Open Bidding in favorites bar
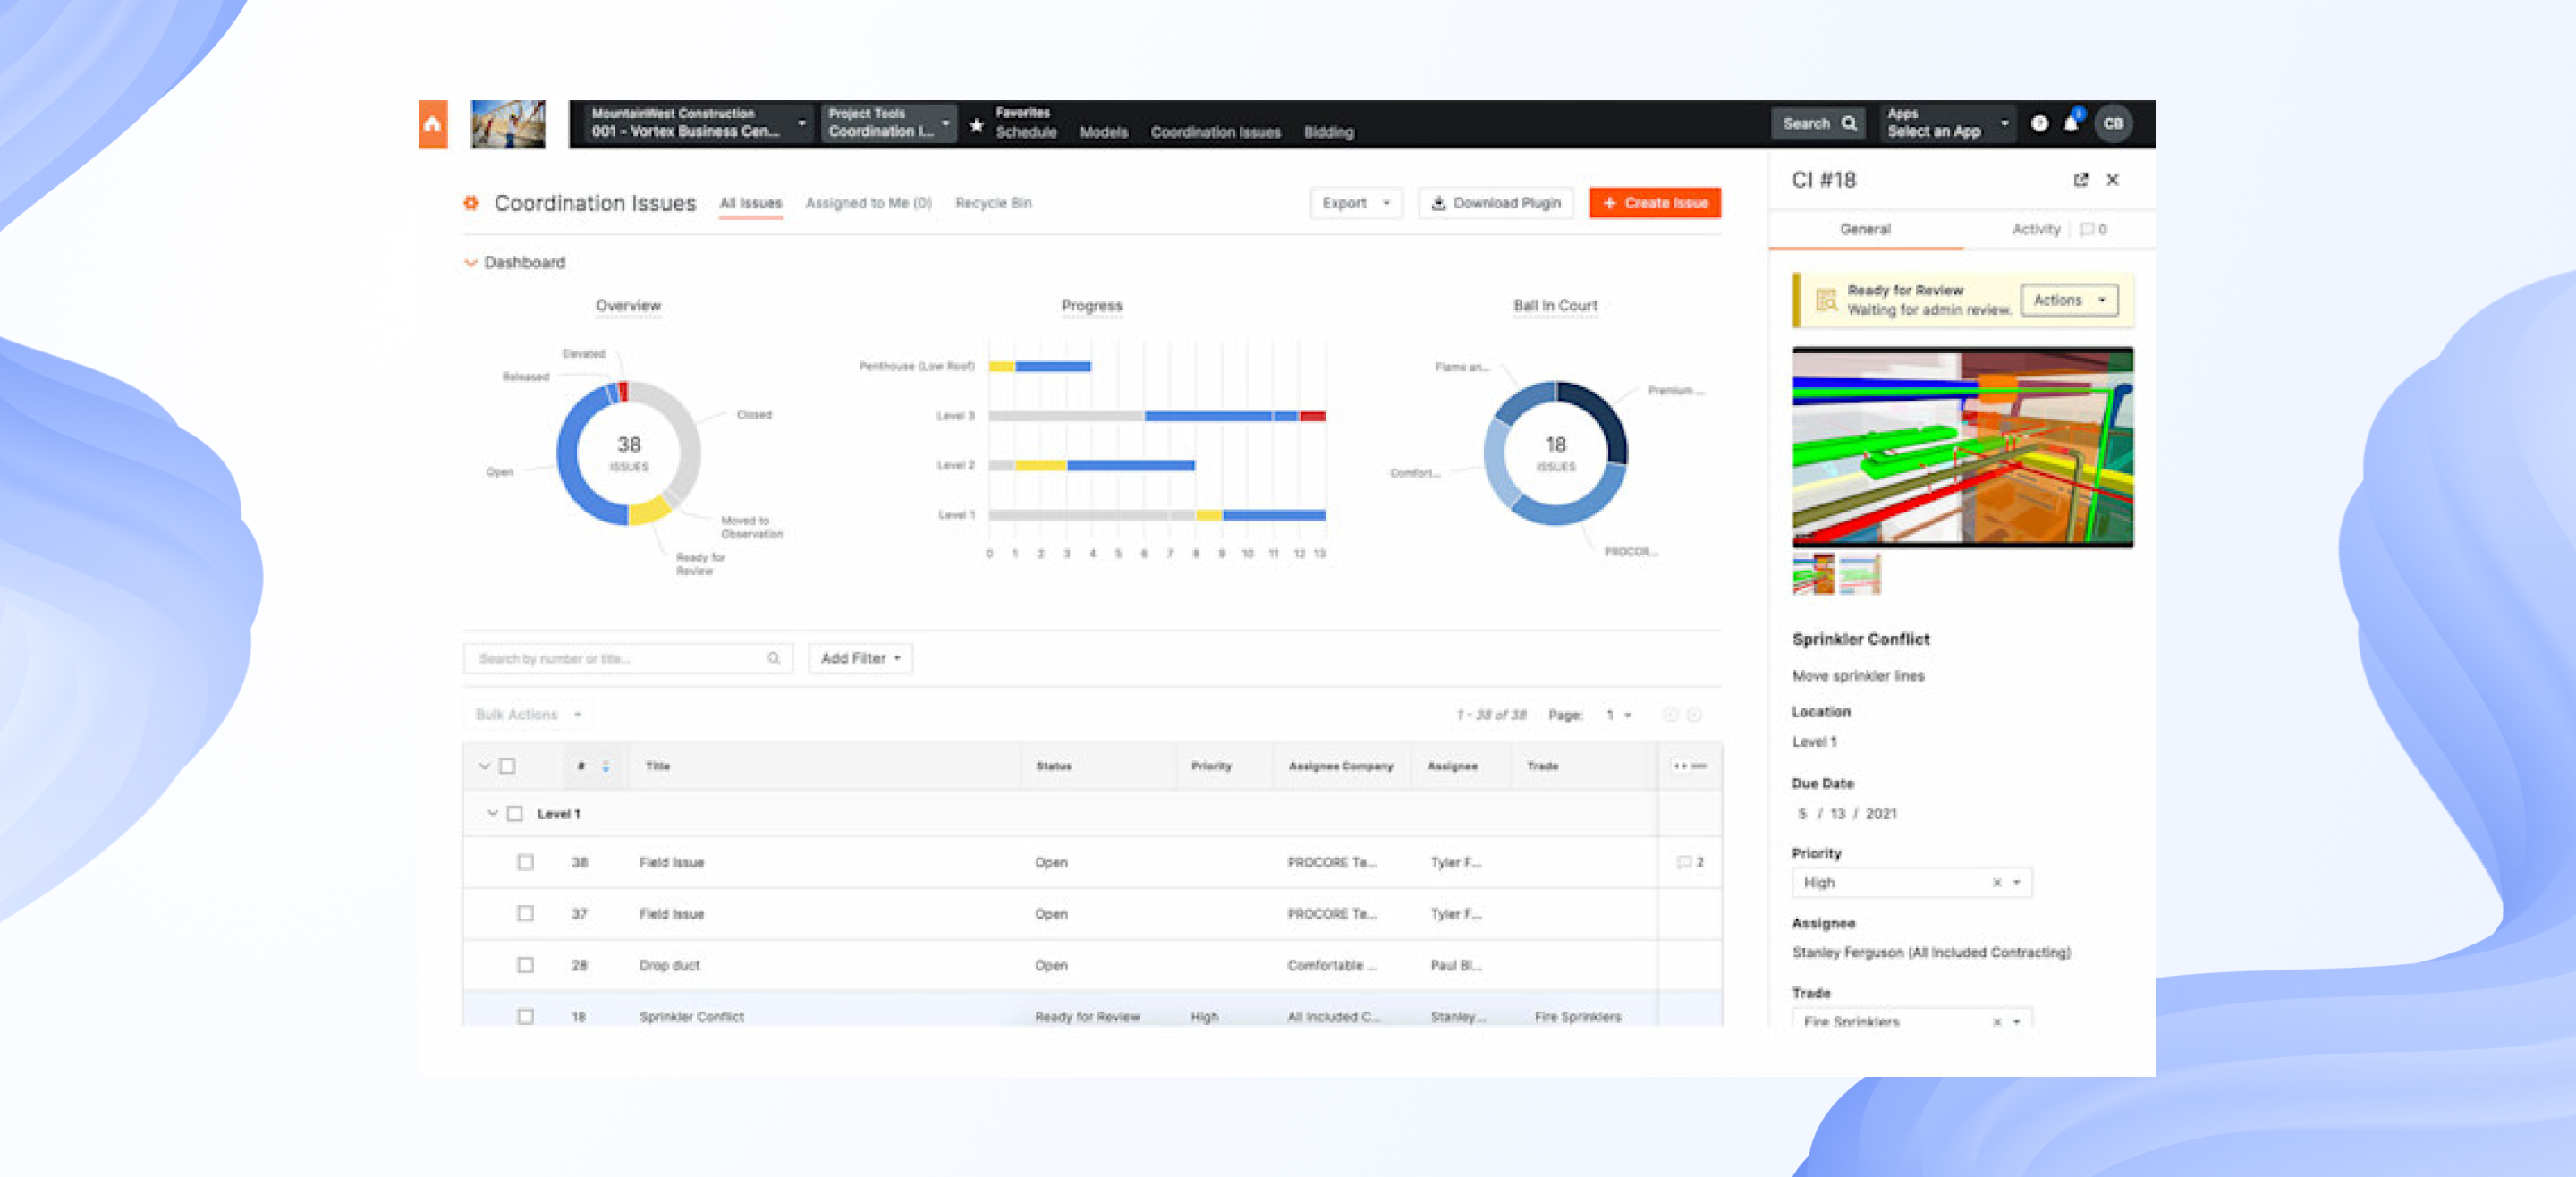The height and width of the screenshot is (1177, 2576). click(1328, 132)
